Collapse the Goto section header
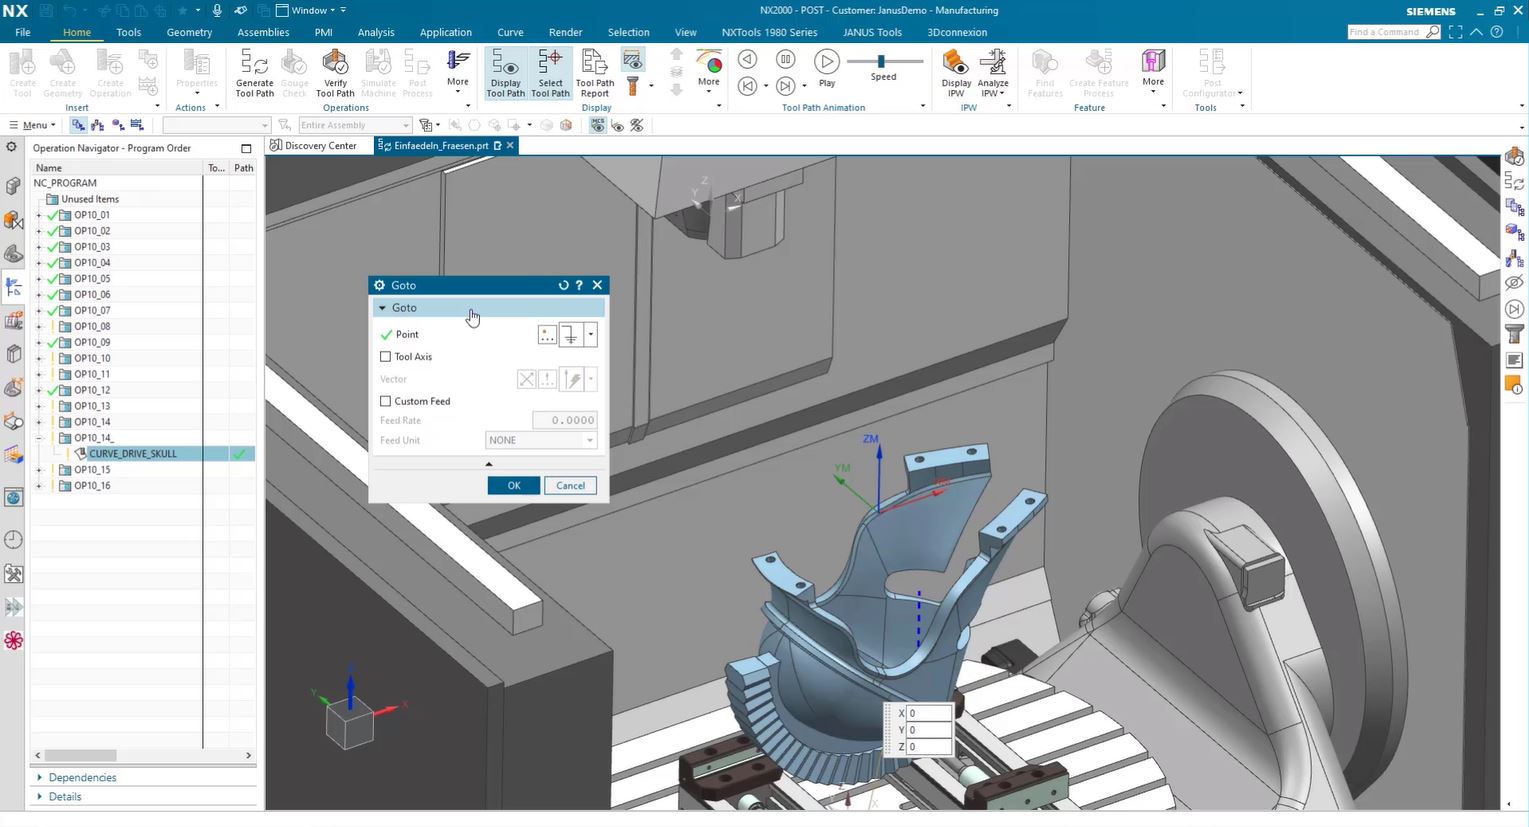The height and width of the screenshot is (827, 1529). [x=489, y=308]
